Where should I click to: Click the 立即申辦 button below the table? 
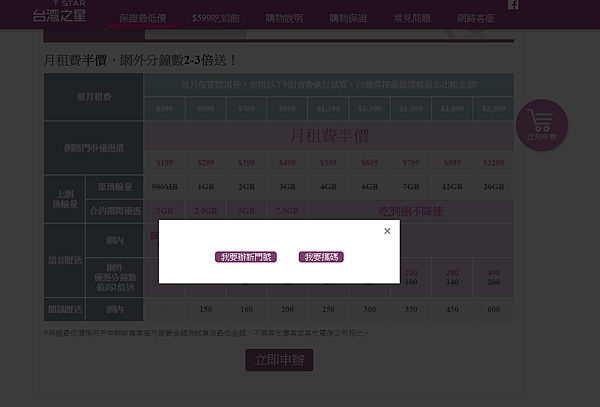pyautogui.click(x=279, y=360)
